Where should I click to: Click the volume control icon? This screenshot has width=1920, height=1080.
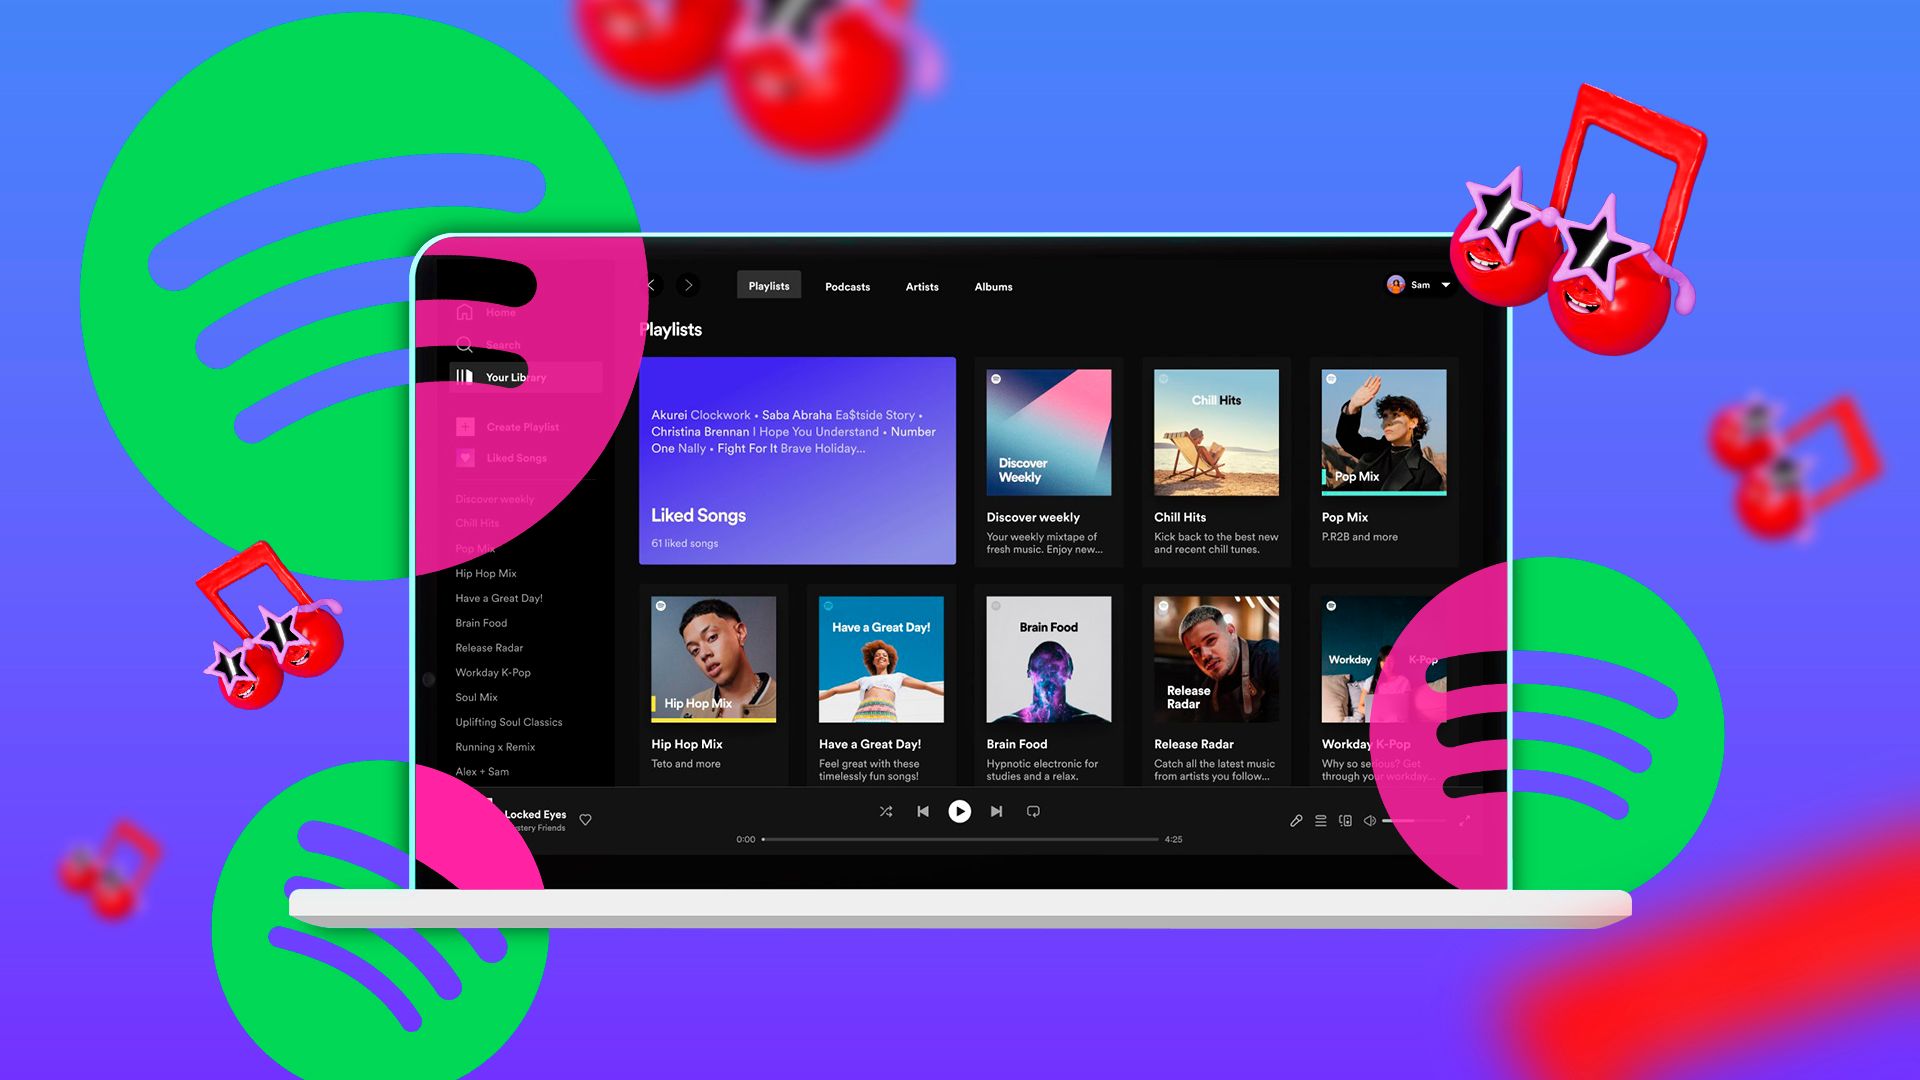1370,812
